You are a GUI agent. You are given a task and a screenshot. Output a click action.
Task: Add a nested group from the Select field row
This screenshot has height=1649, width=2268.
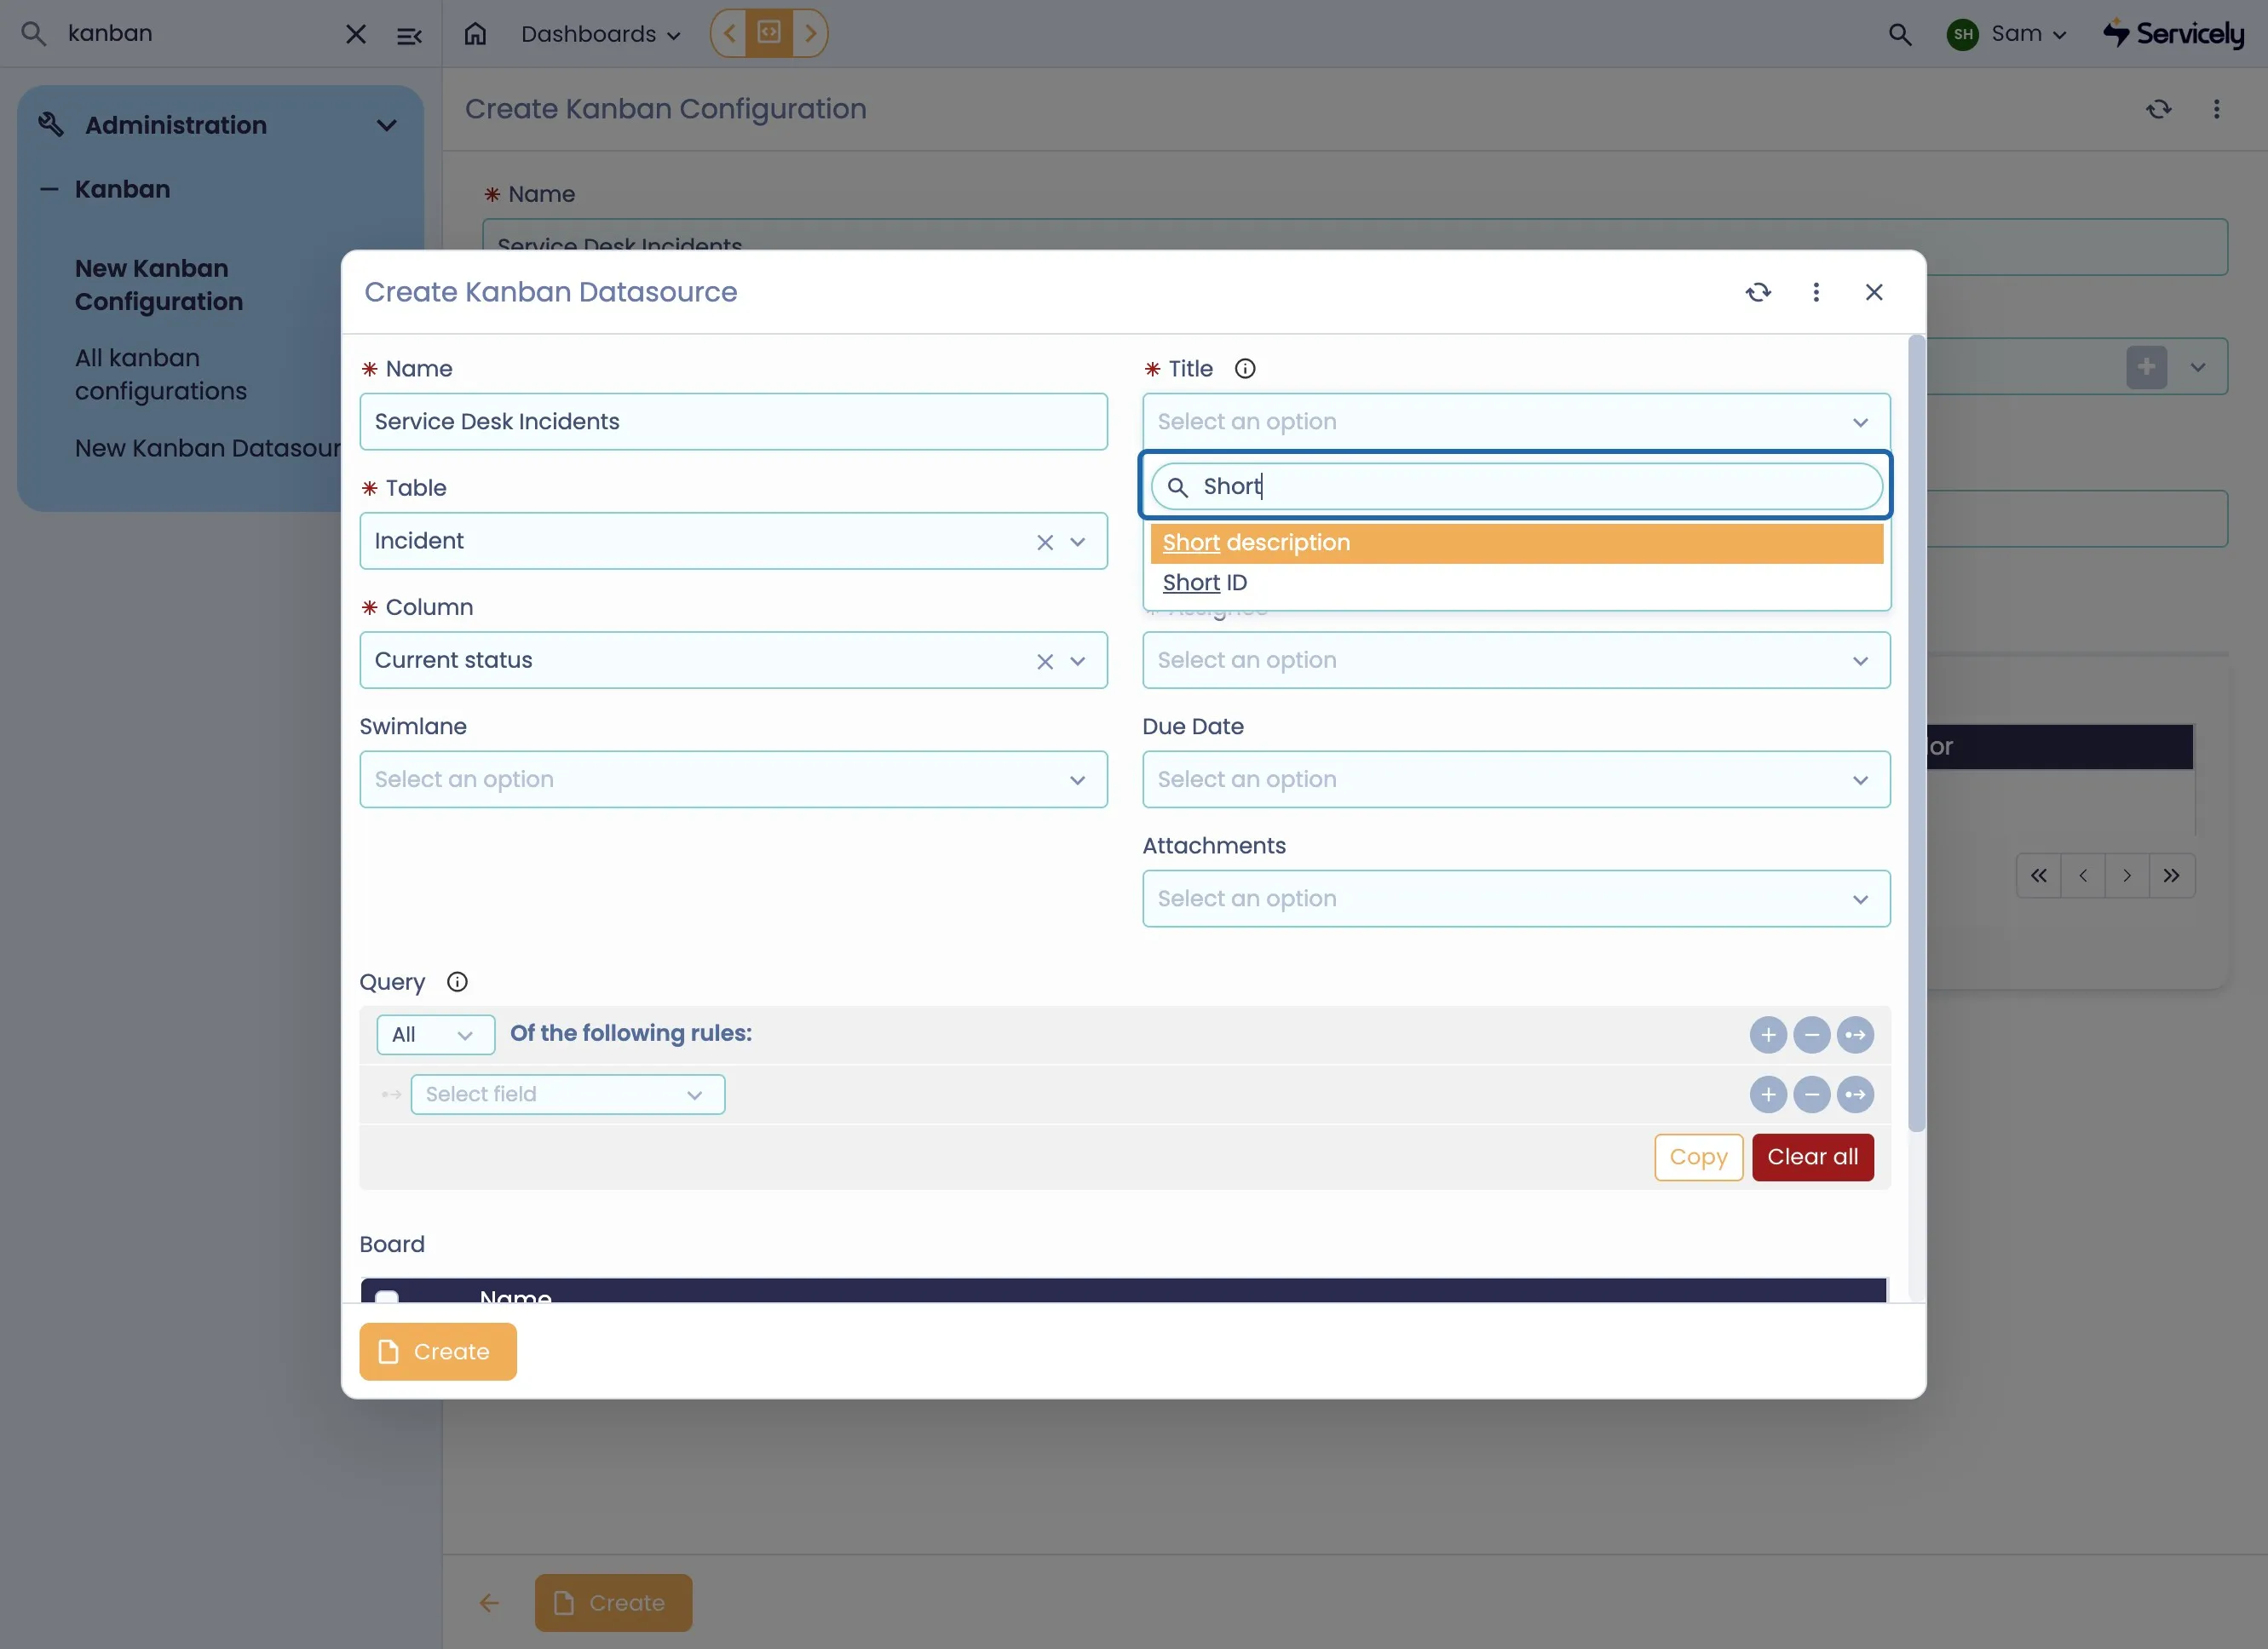pyautogui.click(x=1855, y=1095)
